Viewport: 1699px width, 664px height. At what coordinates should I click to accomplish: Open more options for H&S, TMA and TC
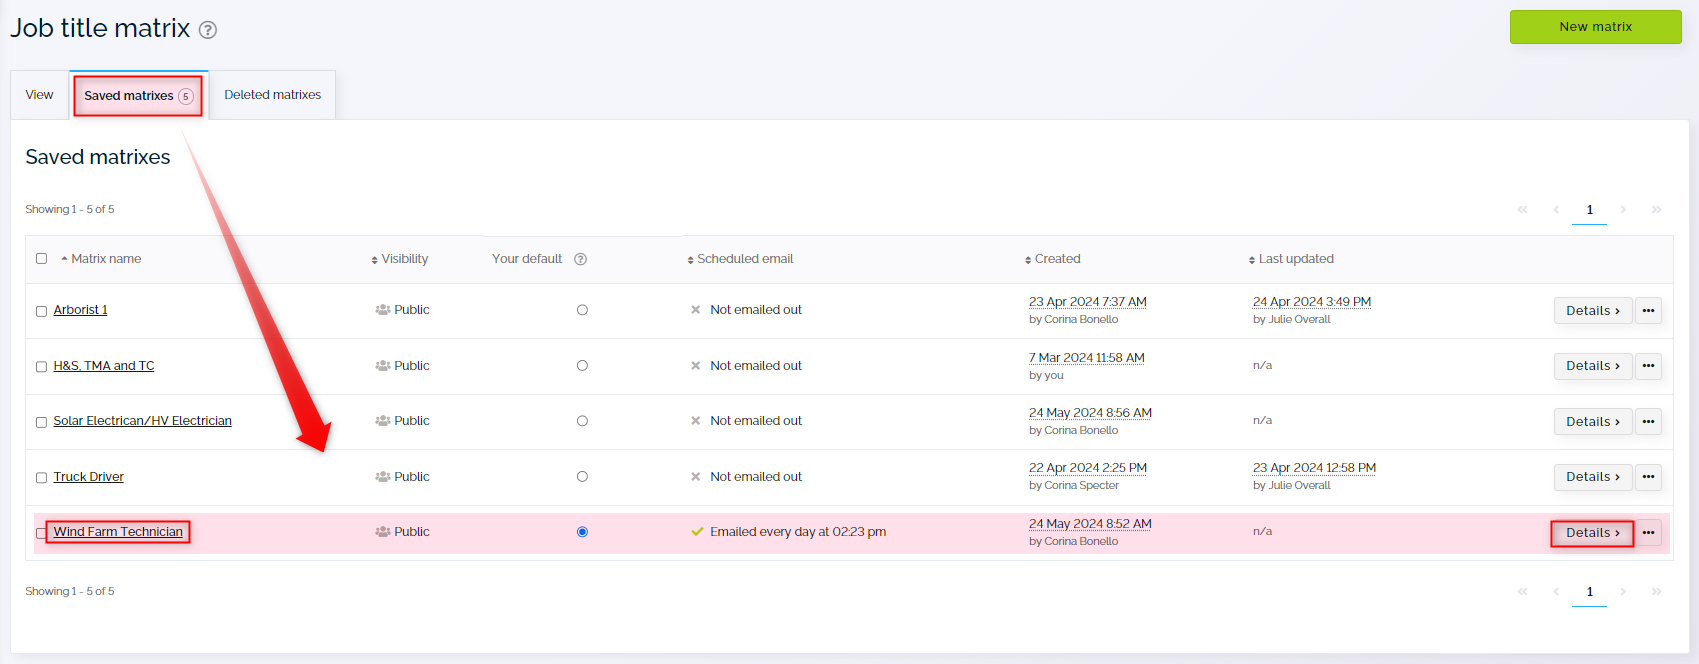(1648, 366)
